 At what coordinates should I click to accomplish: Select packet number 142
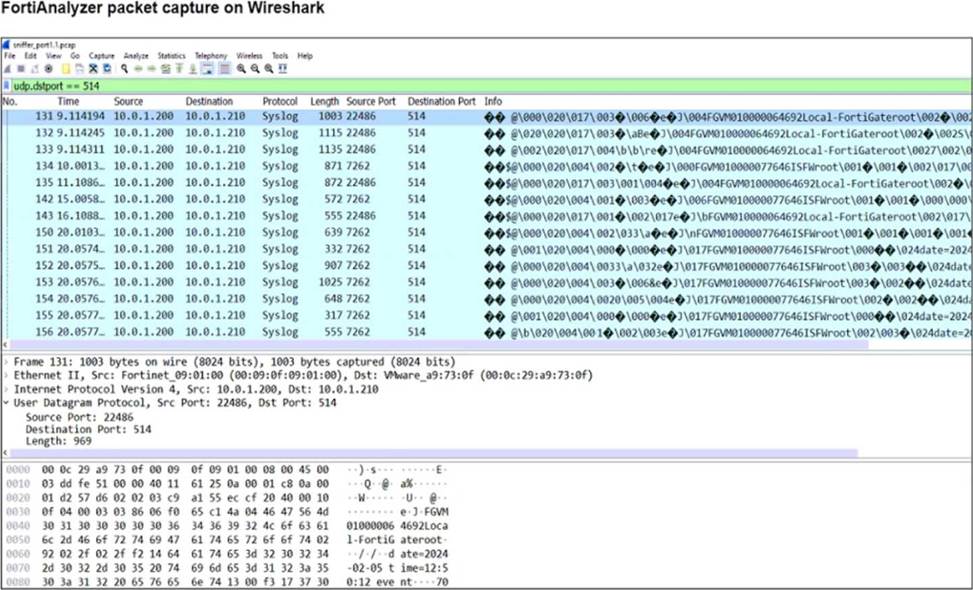pyautogui.click(x=486, y=199)
